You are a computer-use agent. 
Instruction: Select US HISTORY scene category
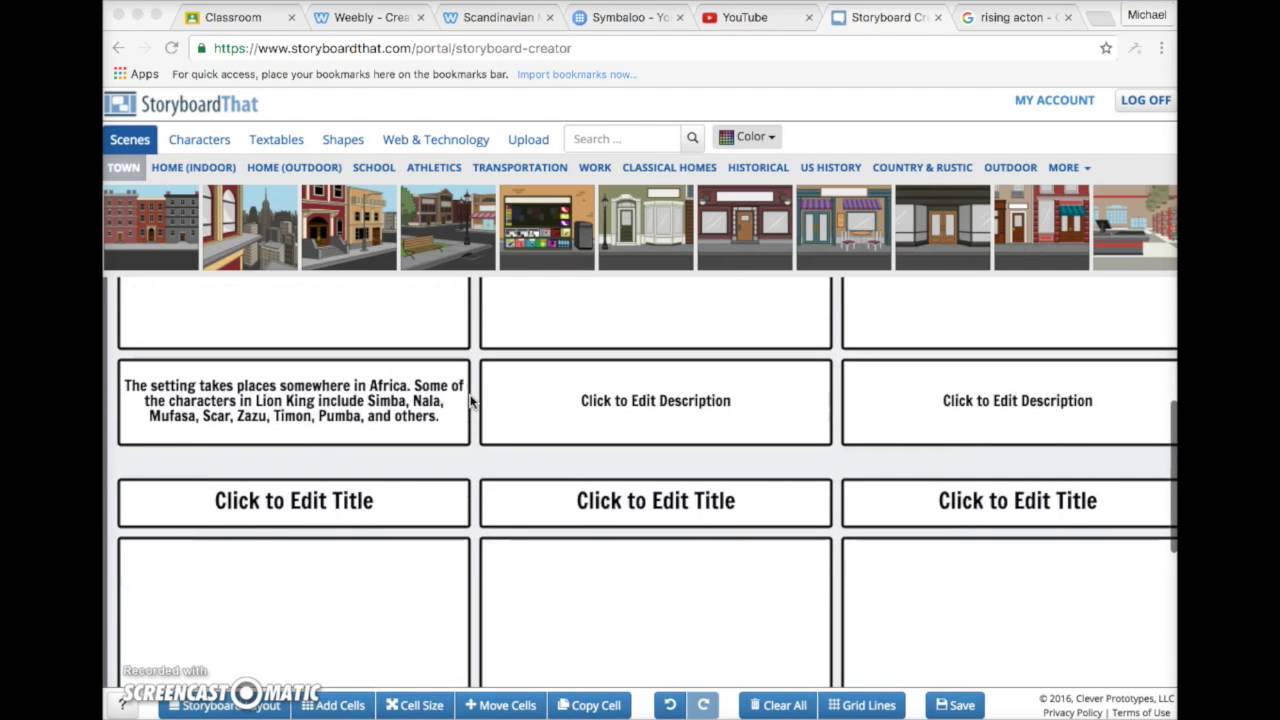click(830, 168)
